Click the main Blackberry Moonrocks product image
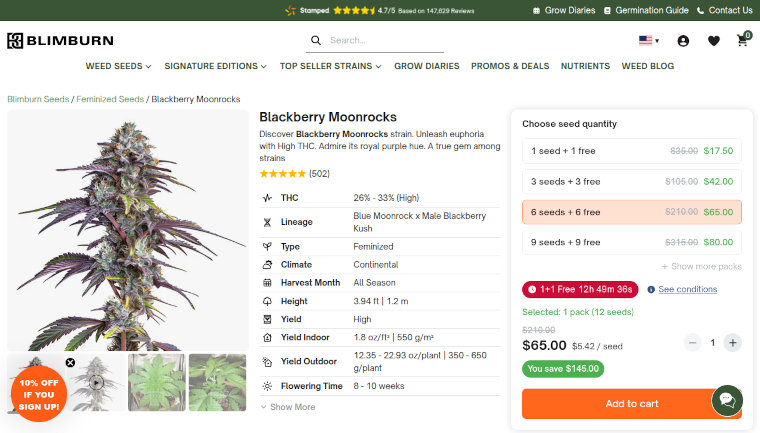The width and height of the screenshot is (760, 433). 127,230
